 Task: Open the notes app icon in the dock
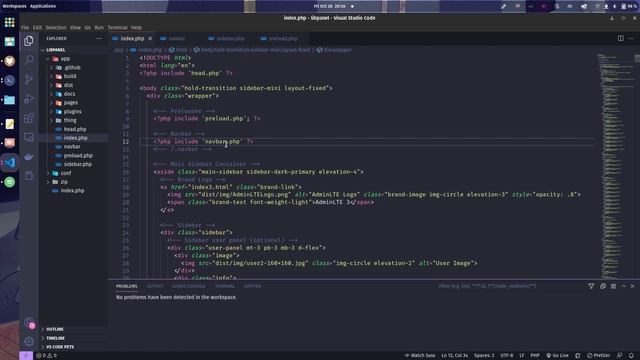[9, 124]
